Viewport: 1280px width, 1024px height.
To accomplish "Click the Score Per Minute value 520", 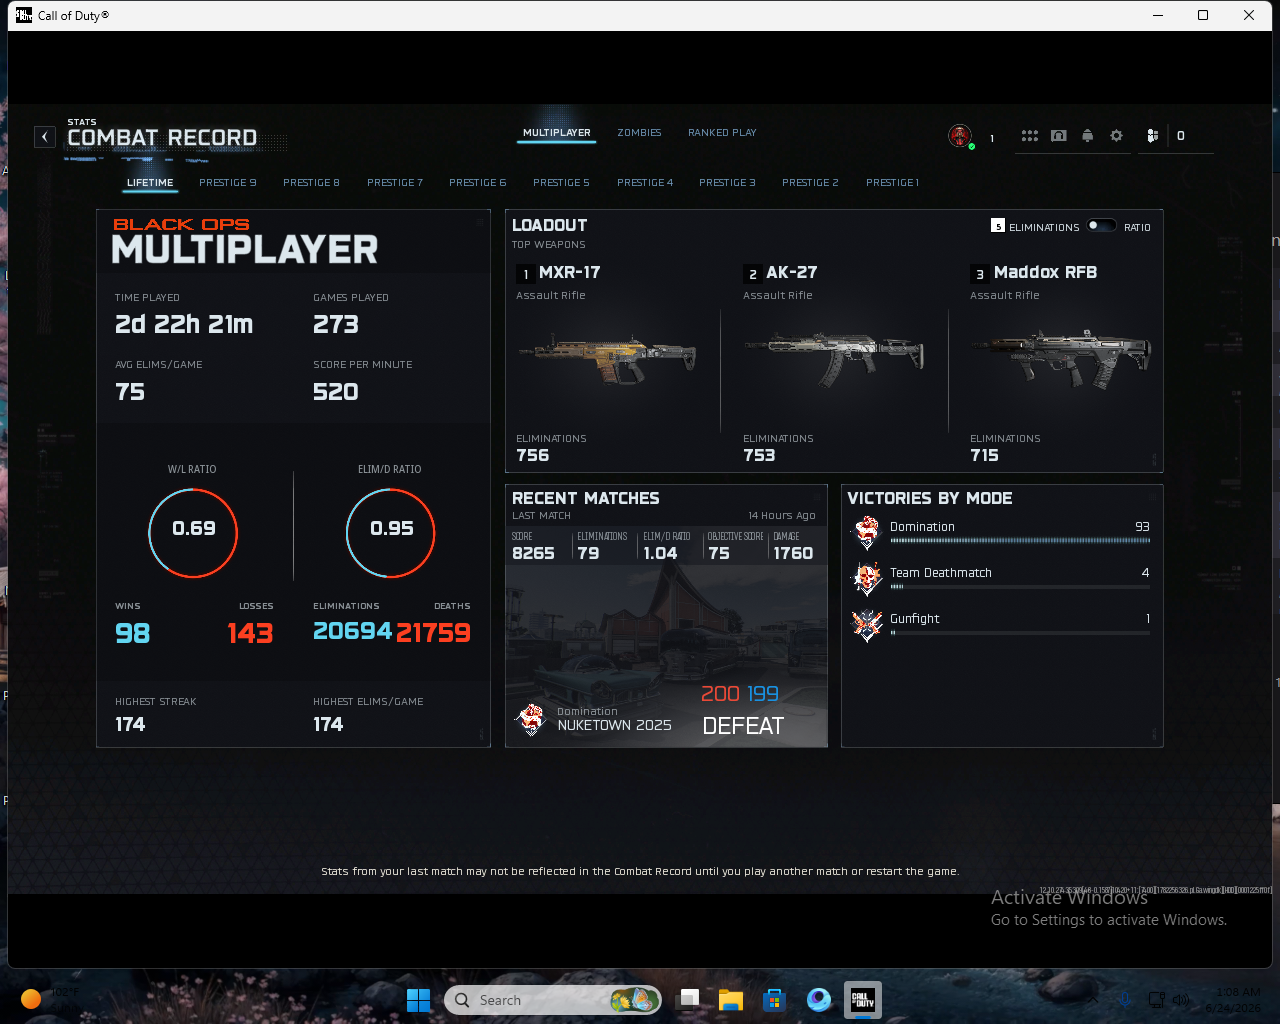I will [x=336, y=392].
